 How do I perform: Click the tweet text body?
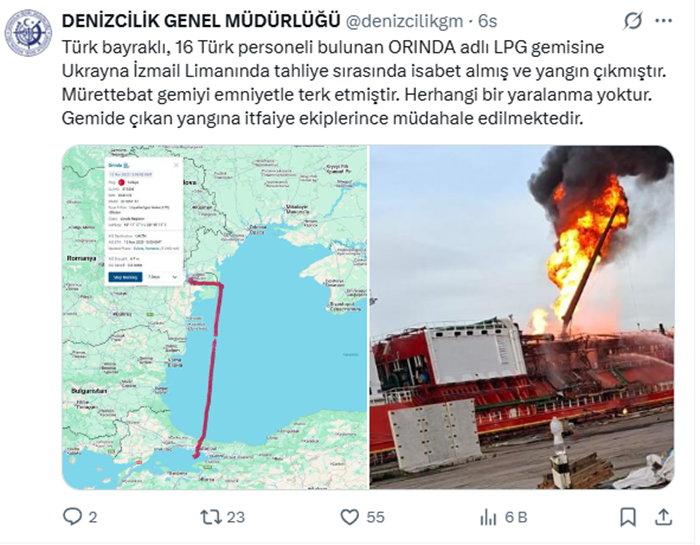pos(364,83)
